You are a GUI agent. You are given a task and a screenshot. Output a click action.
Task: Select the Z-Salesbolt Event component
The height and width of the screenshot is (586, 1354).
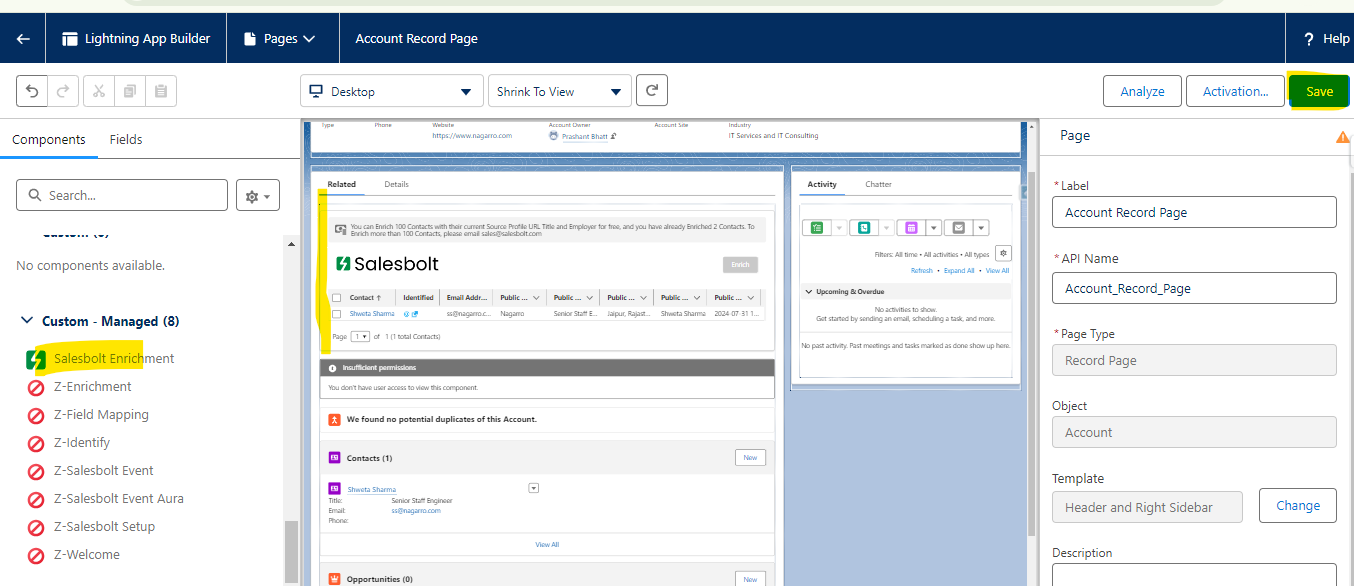(x=104, y=471)
